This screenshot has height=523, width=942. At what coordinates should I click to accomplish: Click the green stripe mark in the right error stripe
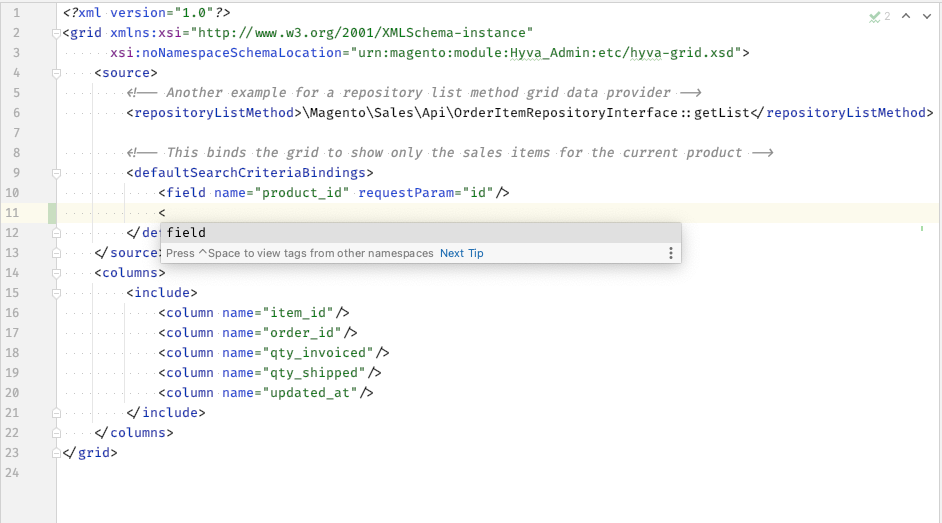click(x=922, y=228)
